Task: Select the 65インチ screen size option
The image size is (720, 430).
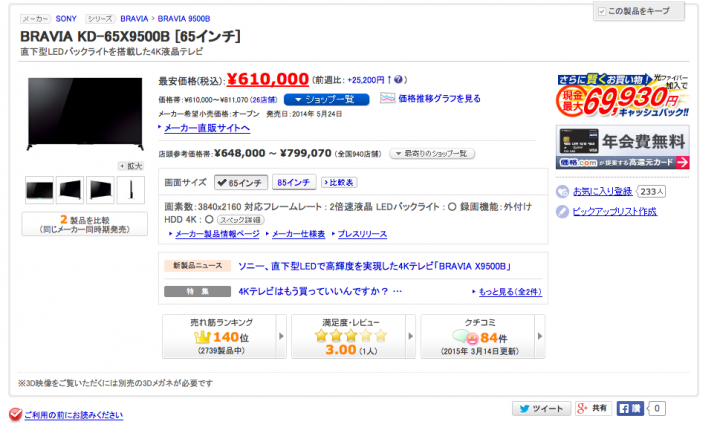Action: coord(241,183)
